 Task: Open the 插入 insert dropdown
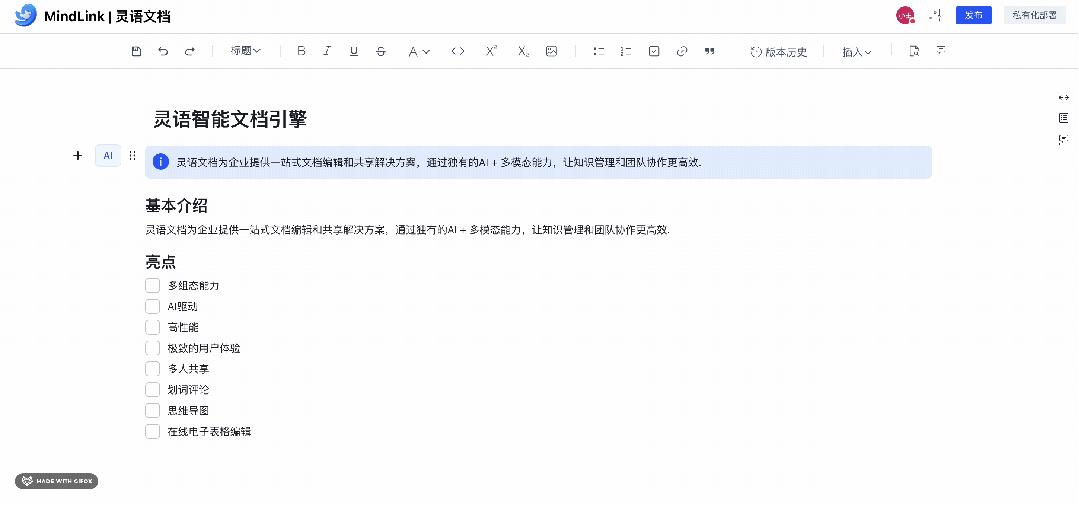[857, 52]
